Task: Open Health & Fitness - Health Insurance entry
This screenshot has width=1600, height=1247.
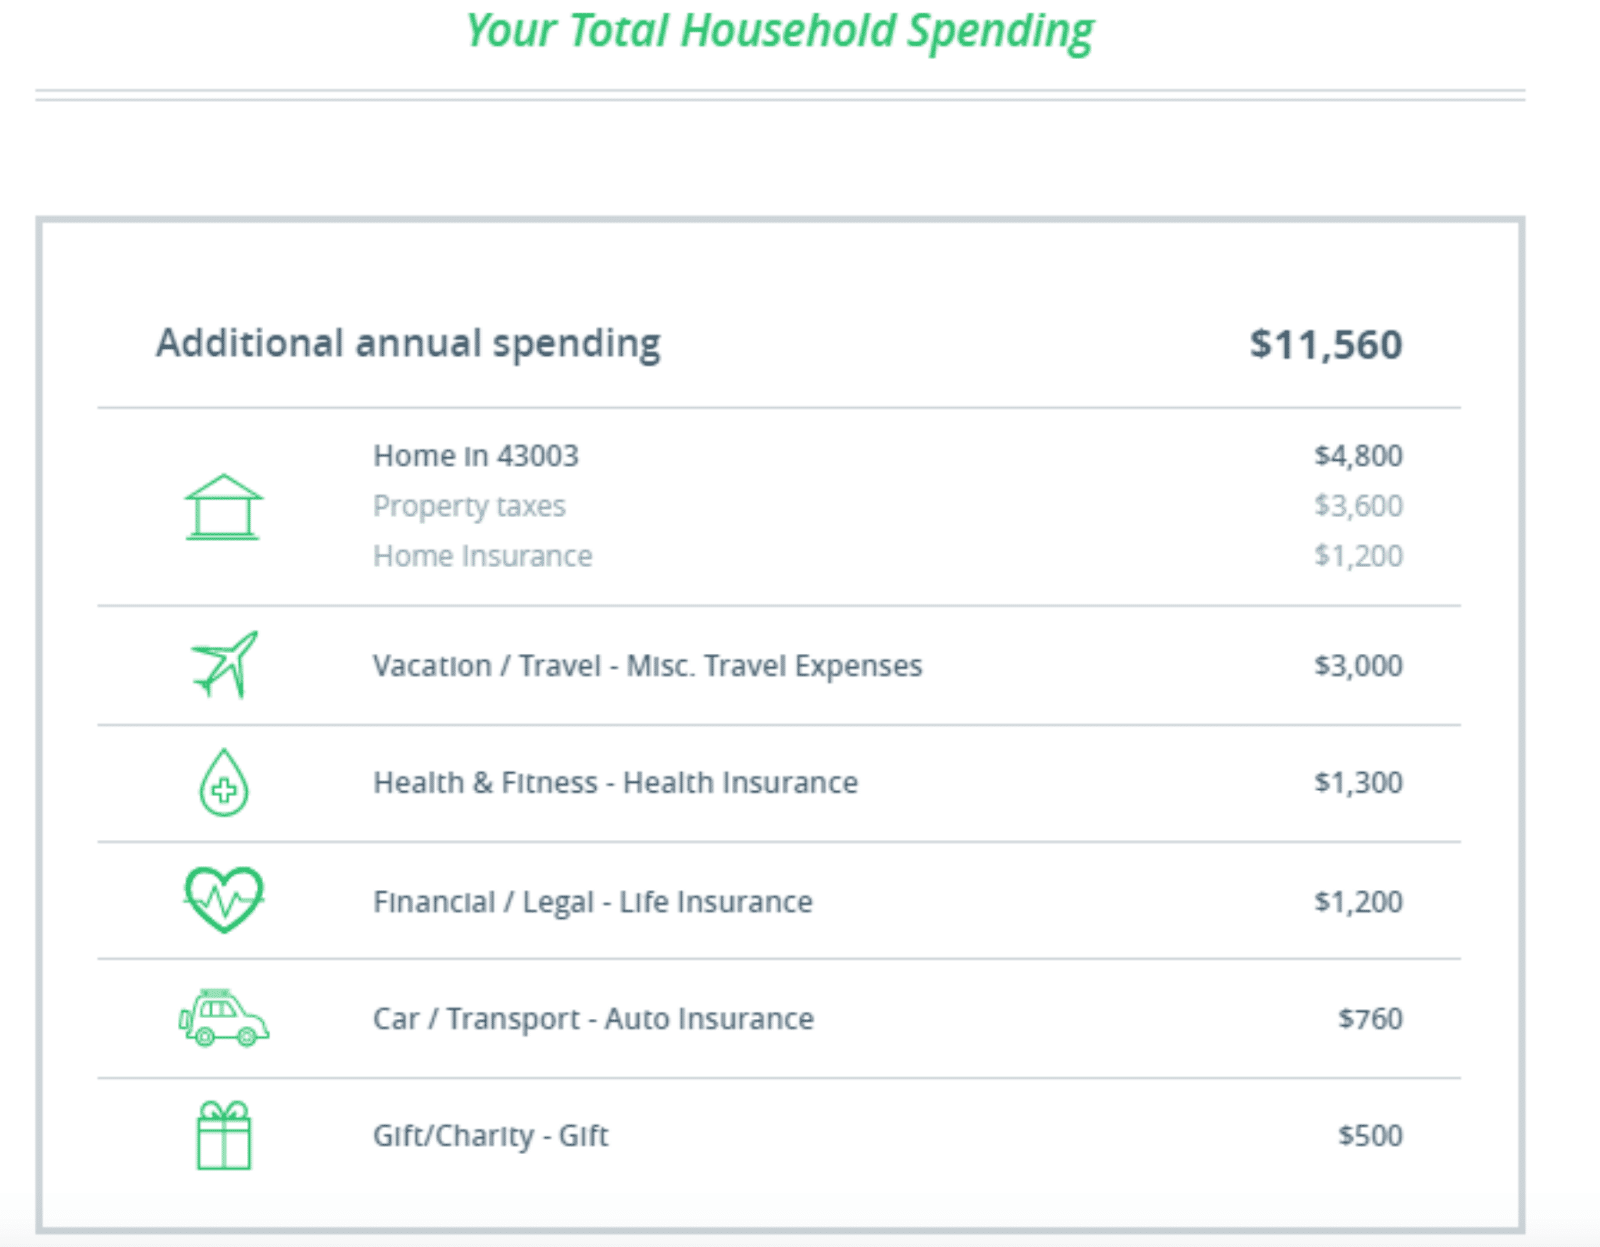Action: (615, 783)
